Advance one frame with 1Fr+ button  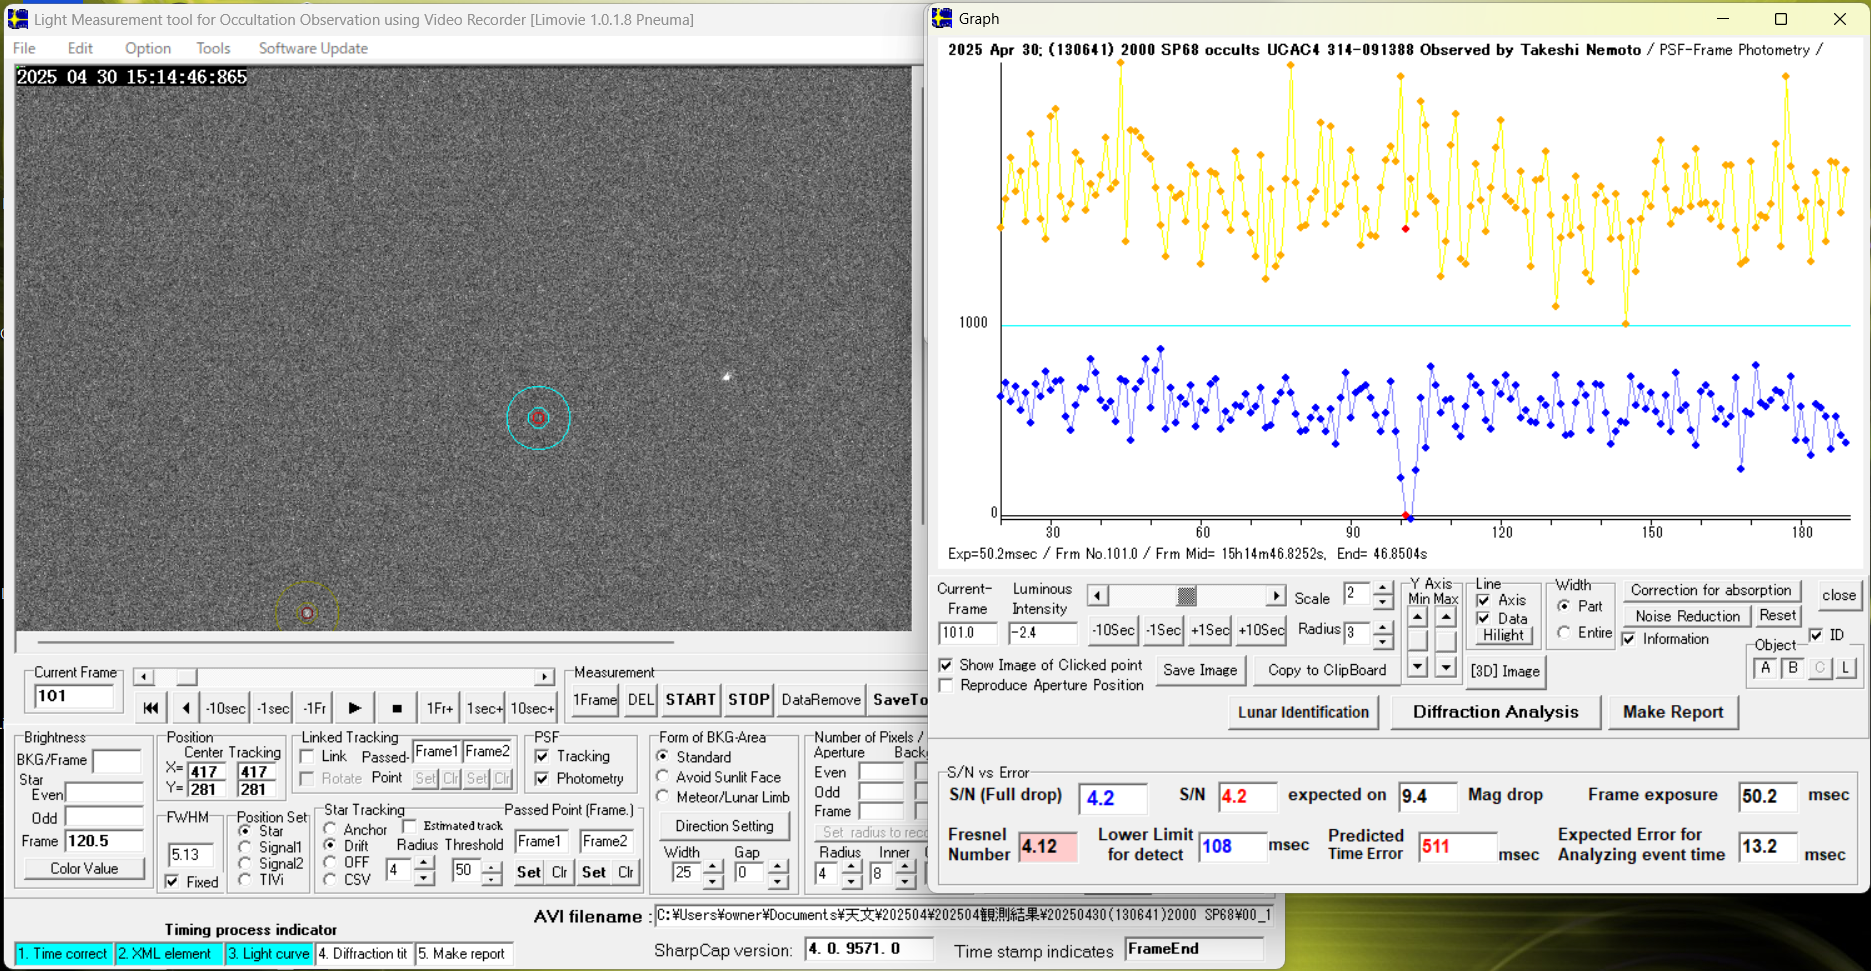pos(440,708)
